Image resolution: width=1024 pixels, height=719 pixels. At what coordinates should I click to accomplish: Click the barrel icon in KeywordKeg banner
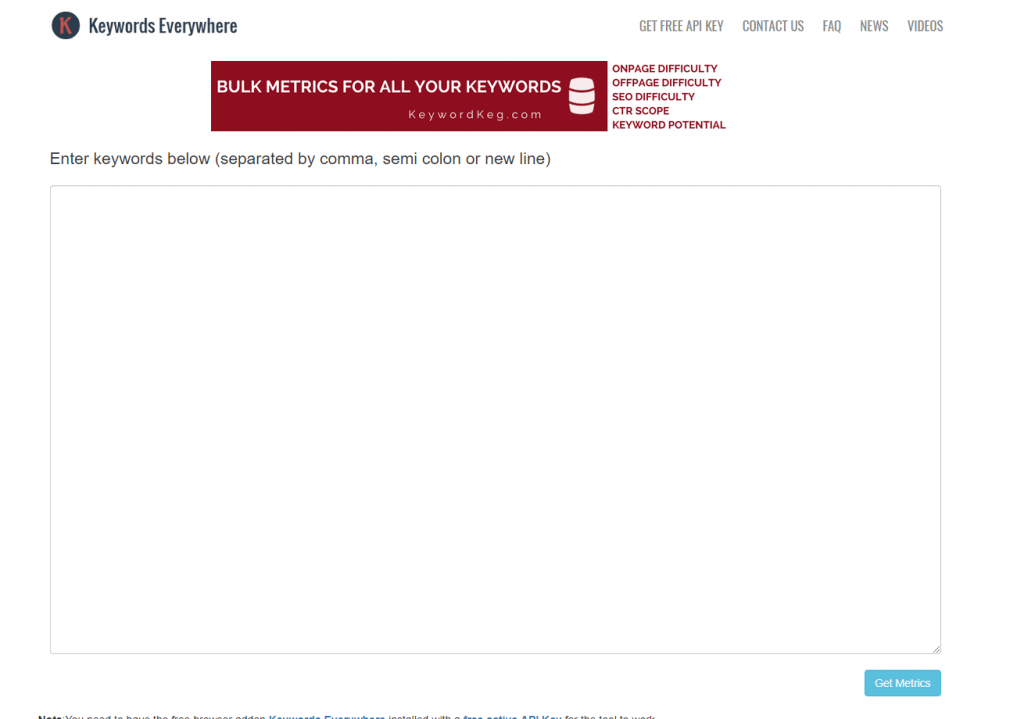tap(581, 96)
